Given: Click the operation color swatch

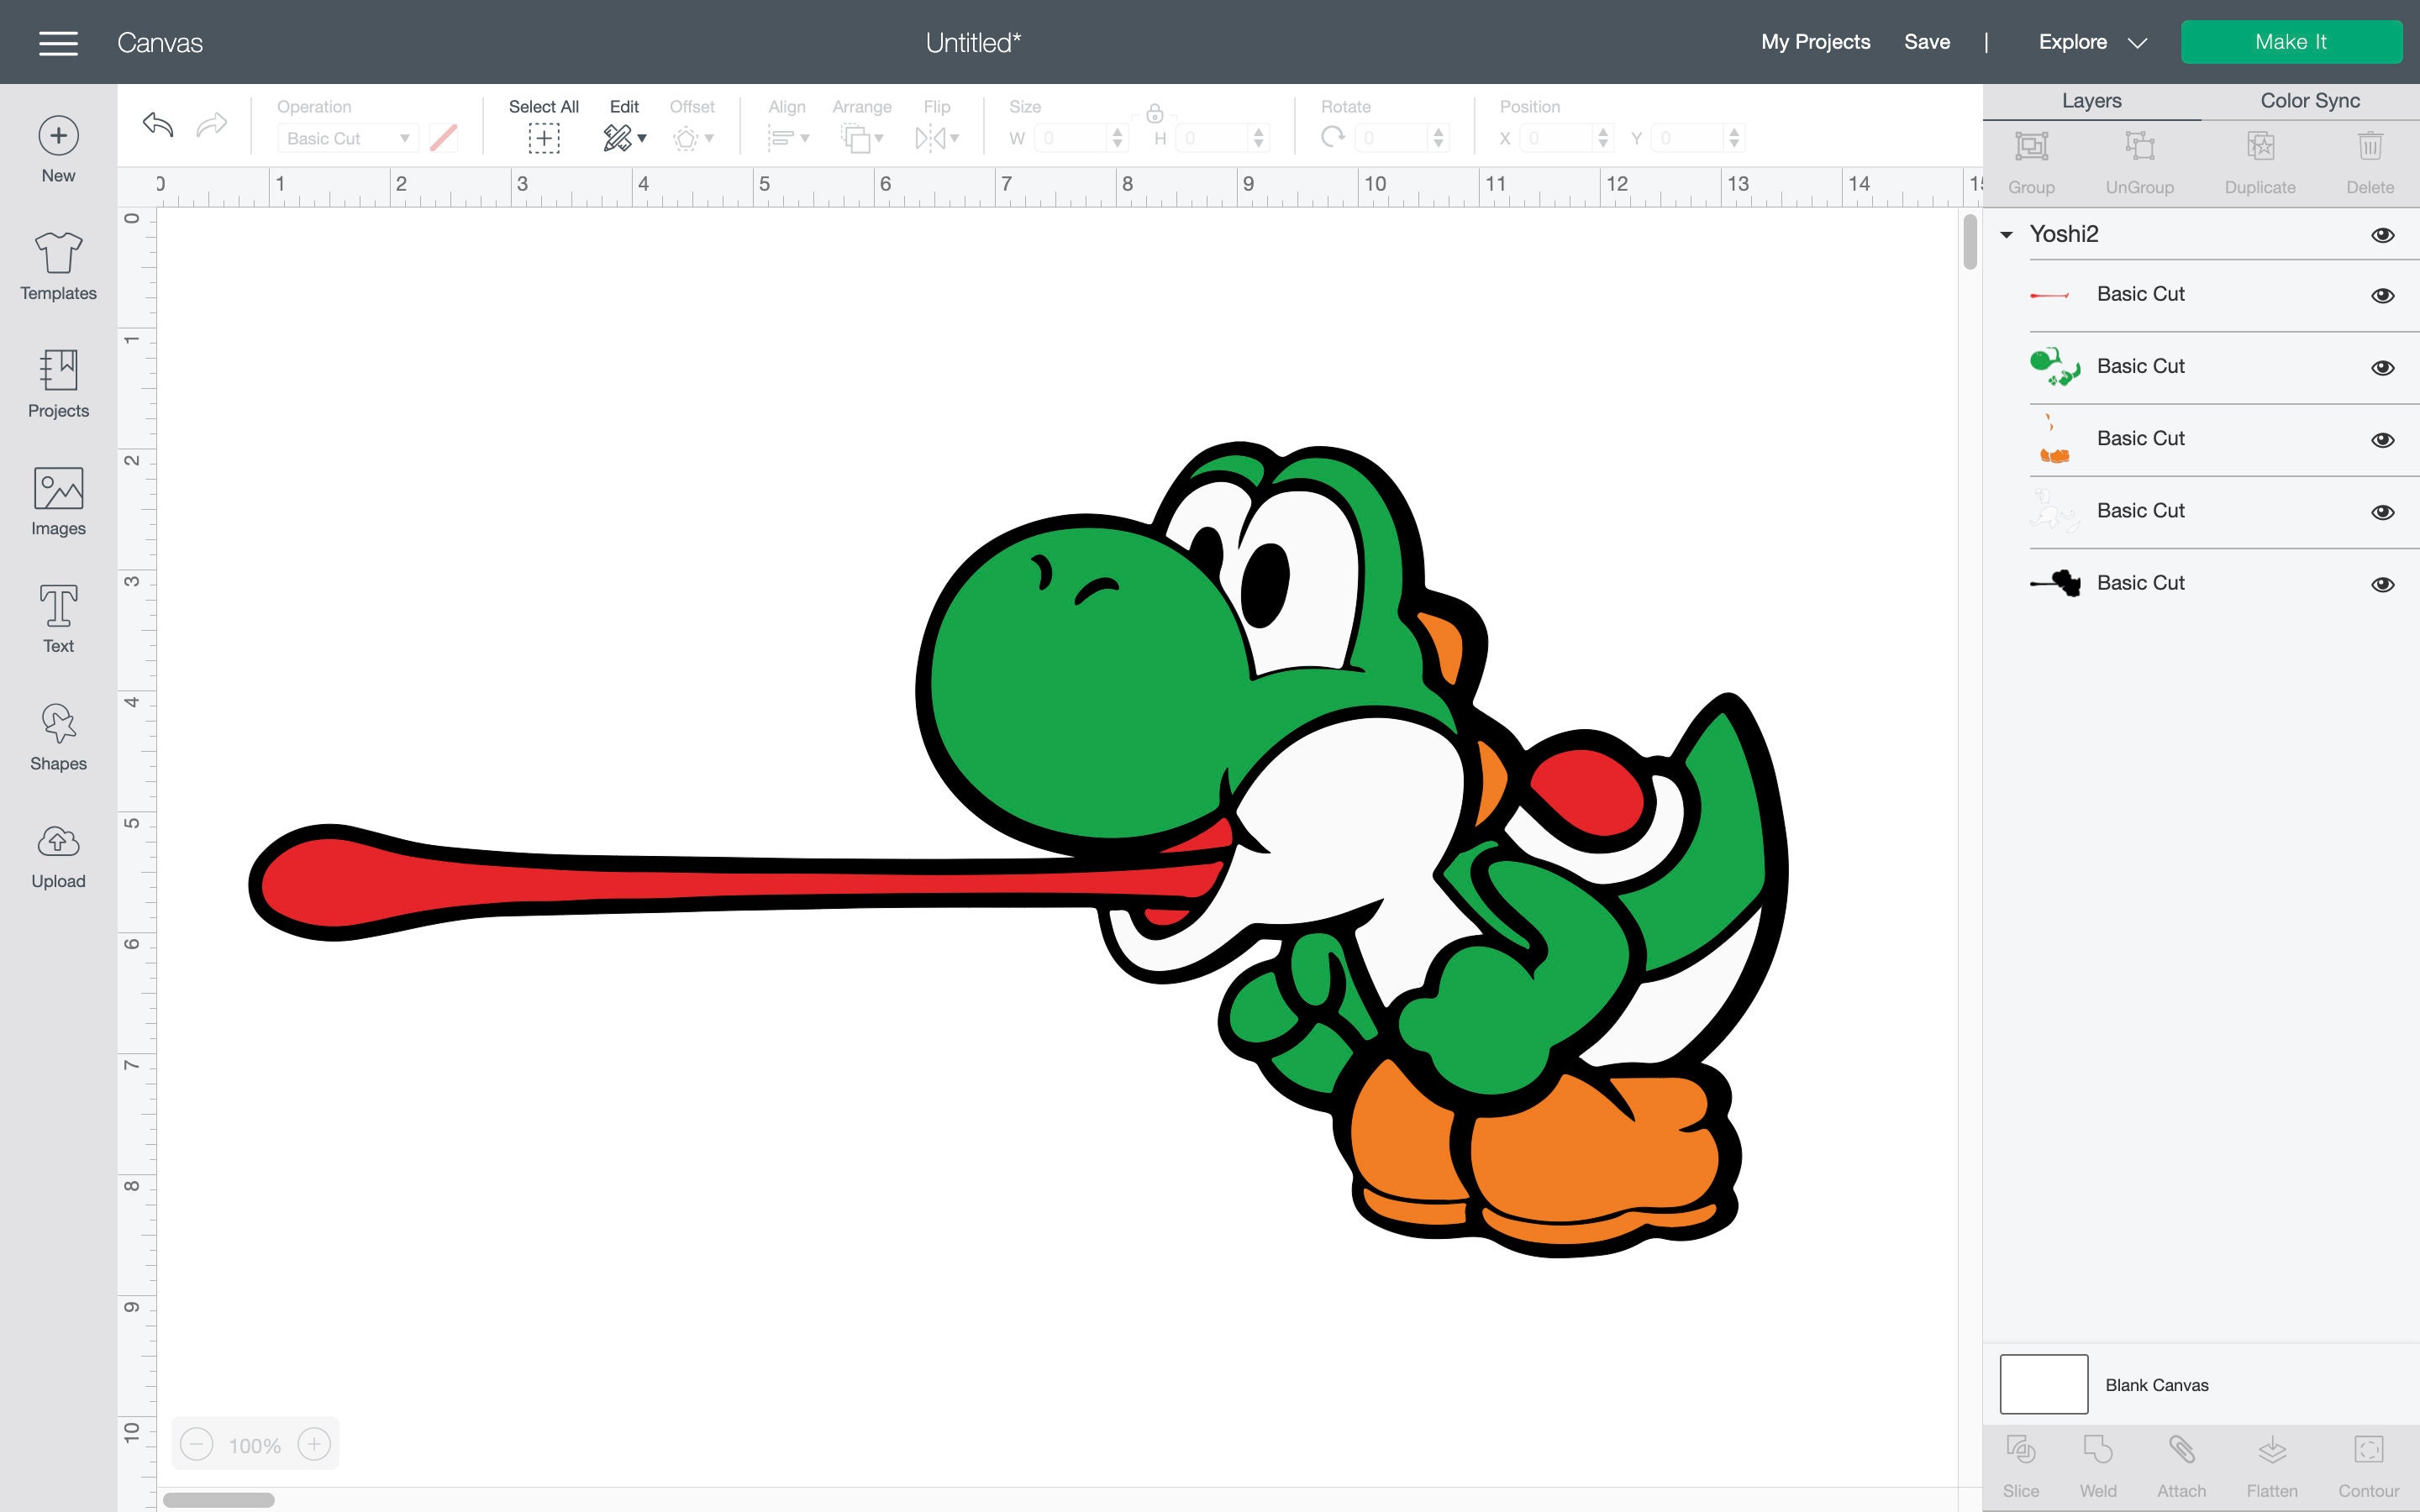Looking at the screenshot, I should [x=443, y=138].
